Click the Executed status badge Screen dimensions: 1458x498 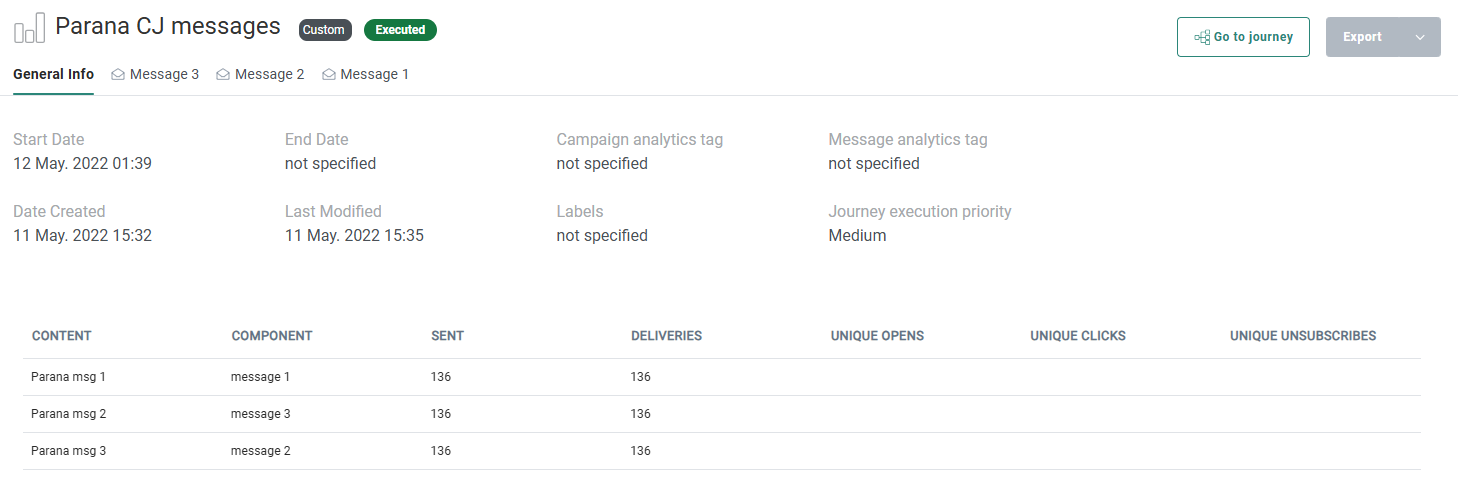pos(400,30)
